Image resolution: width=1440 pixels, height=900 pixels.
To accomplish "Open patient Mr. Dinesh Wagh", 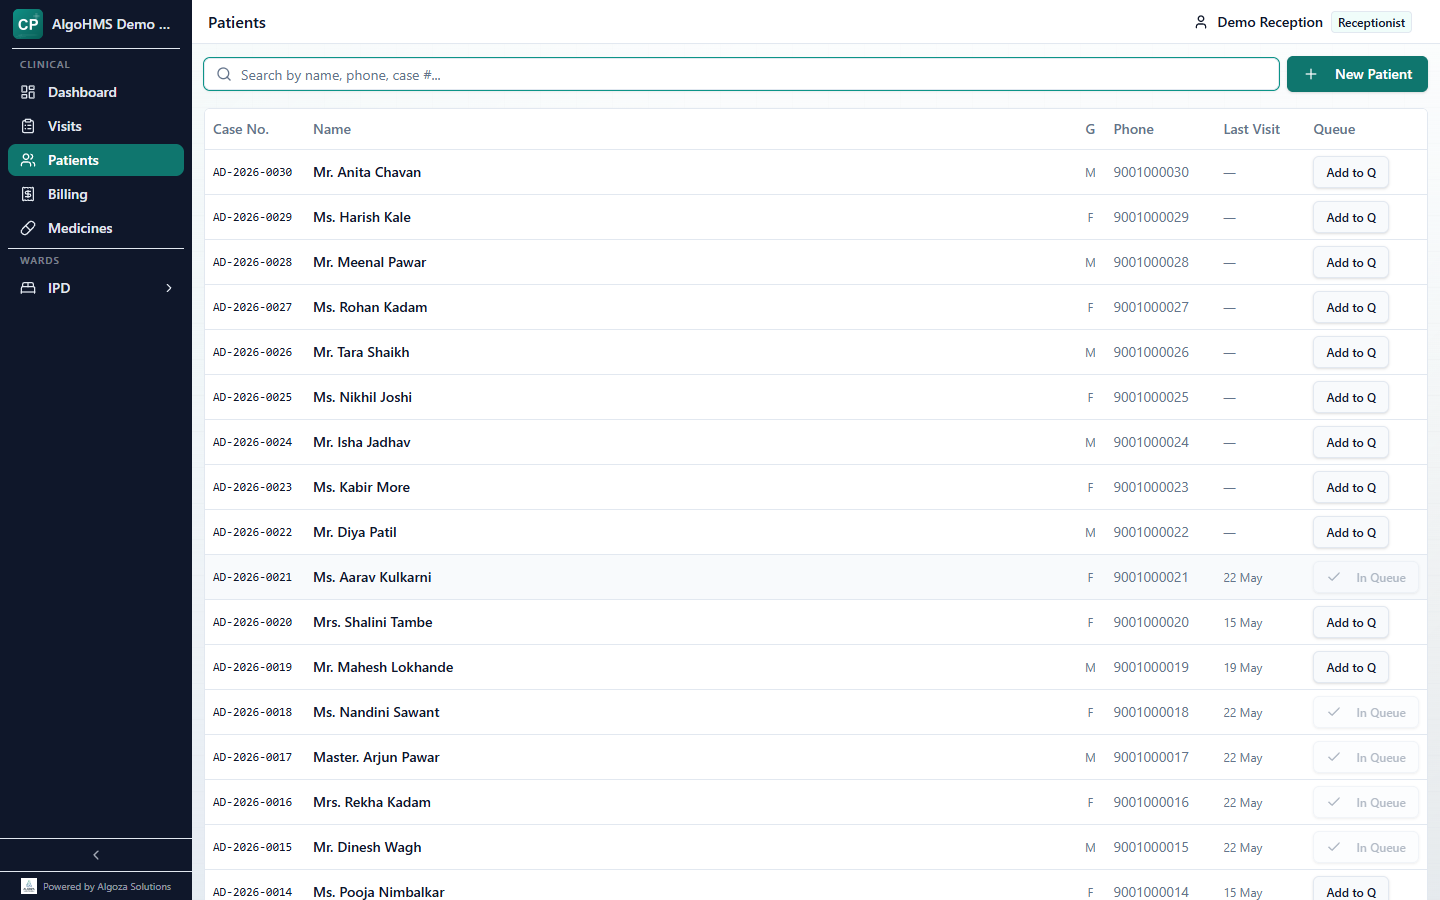I will [367, 847].
